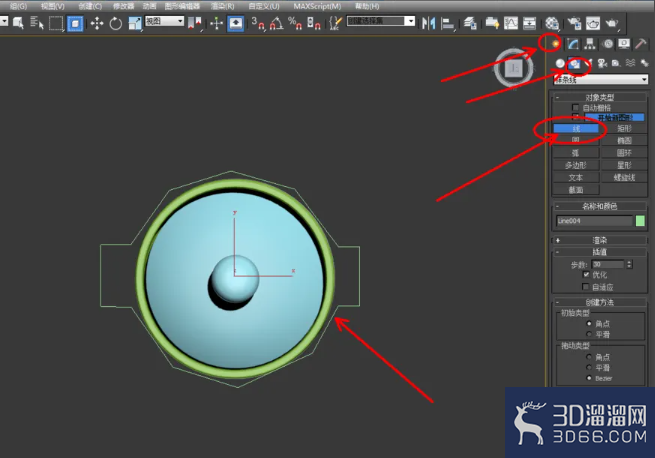The height and width of the screenshot is (458, 655).
Task: Open Rendered Frame Window icon
Action: click(x=593, y=23)
